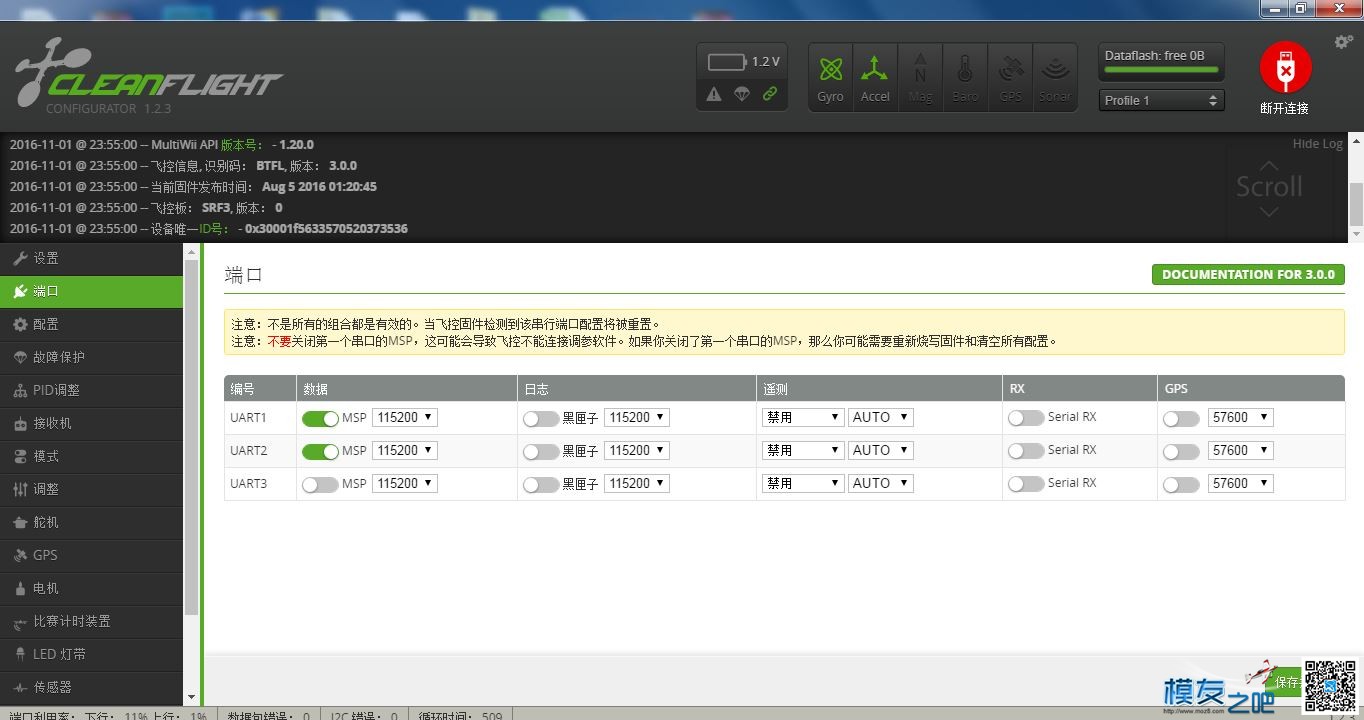Open UART2 telemetry 禁用 dropdown
The width and height of the screenshot is (1364, 720).
pos(803,451)
